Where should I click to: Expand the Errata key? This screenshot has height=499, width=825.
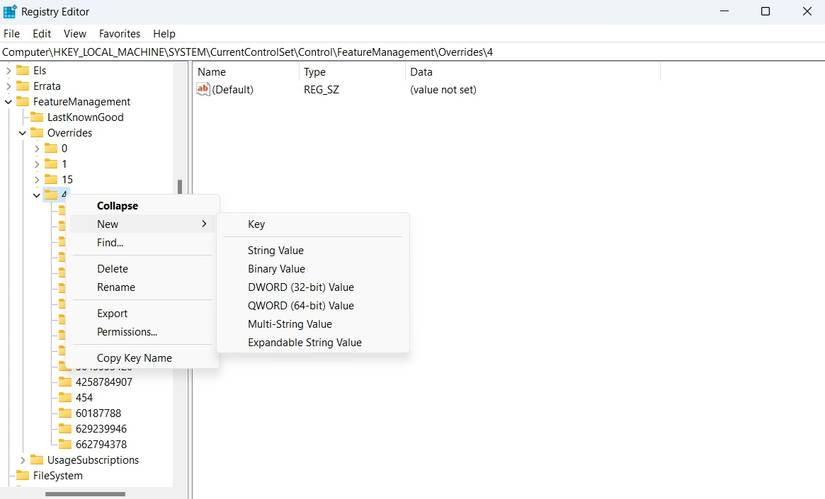(8, 86)
